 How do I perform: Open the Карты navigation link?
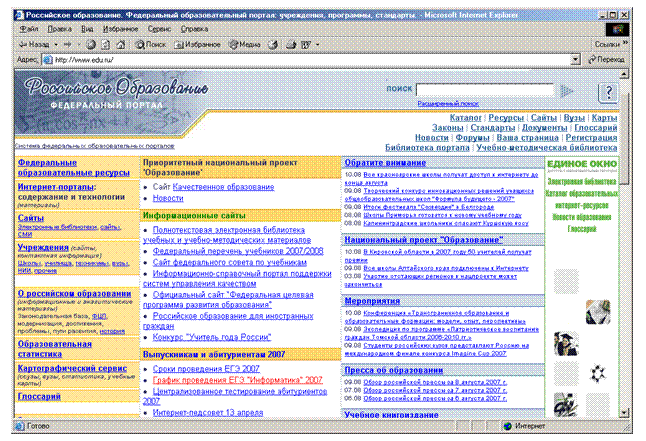coord(604,118)
